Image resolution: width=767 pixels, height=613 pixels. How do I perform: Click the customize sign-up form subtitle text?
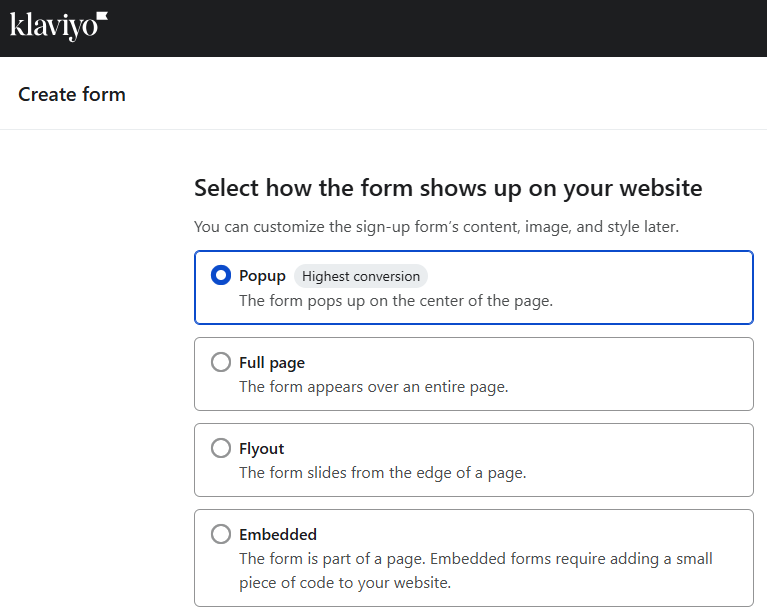(436, 227)
